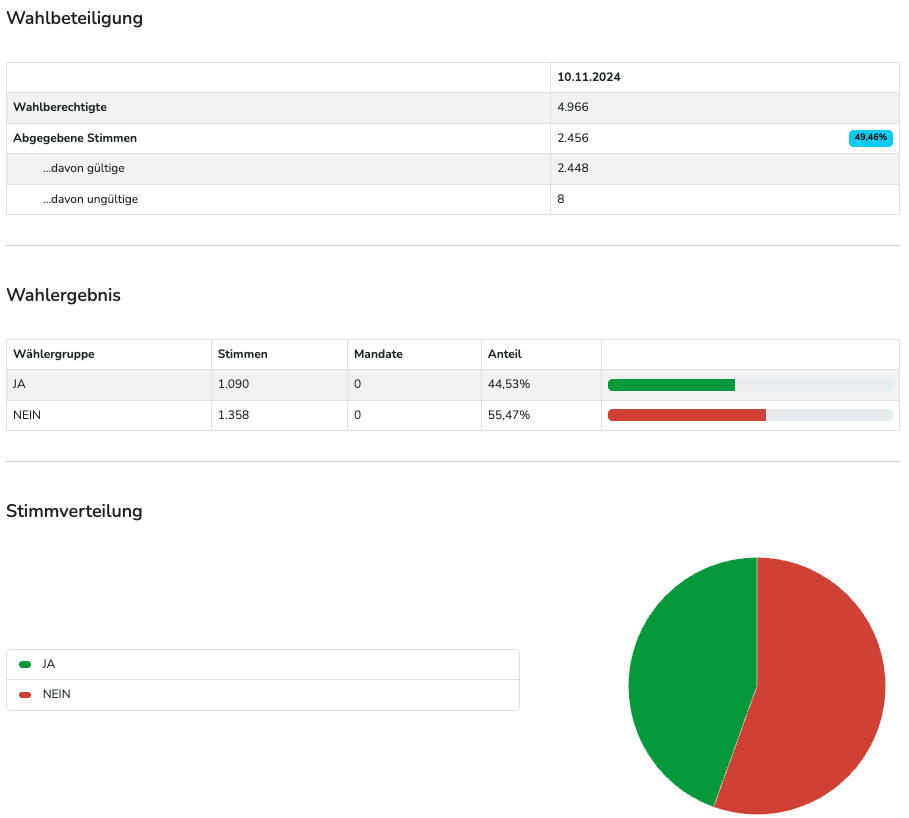Click the Anteil column header
This screenshot has width=909, height=818.
pos(504,354)
